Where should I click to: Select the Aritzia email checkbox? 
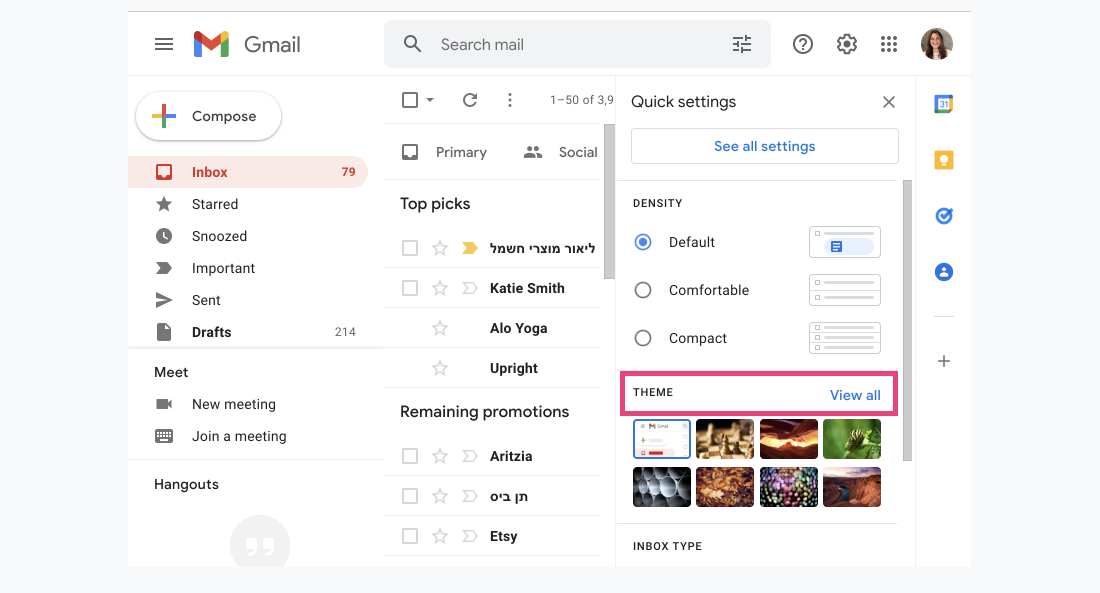tap(410, 456)
